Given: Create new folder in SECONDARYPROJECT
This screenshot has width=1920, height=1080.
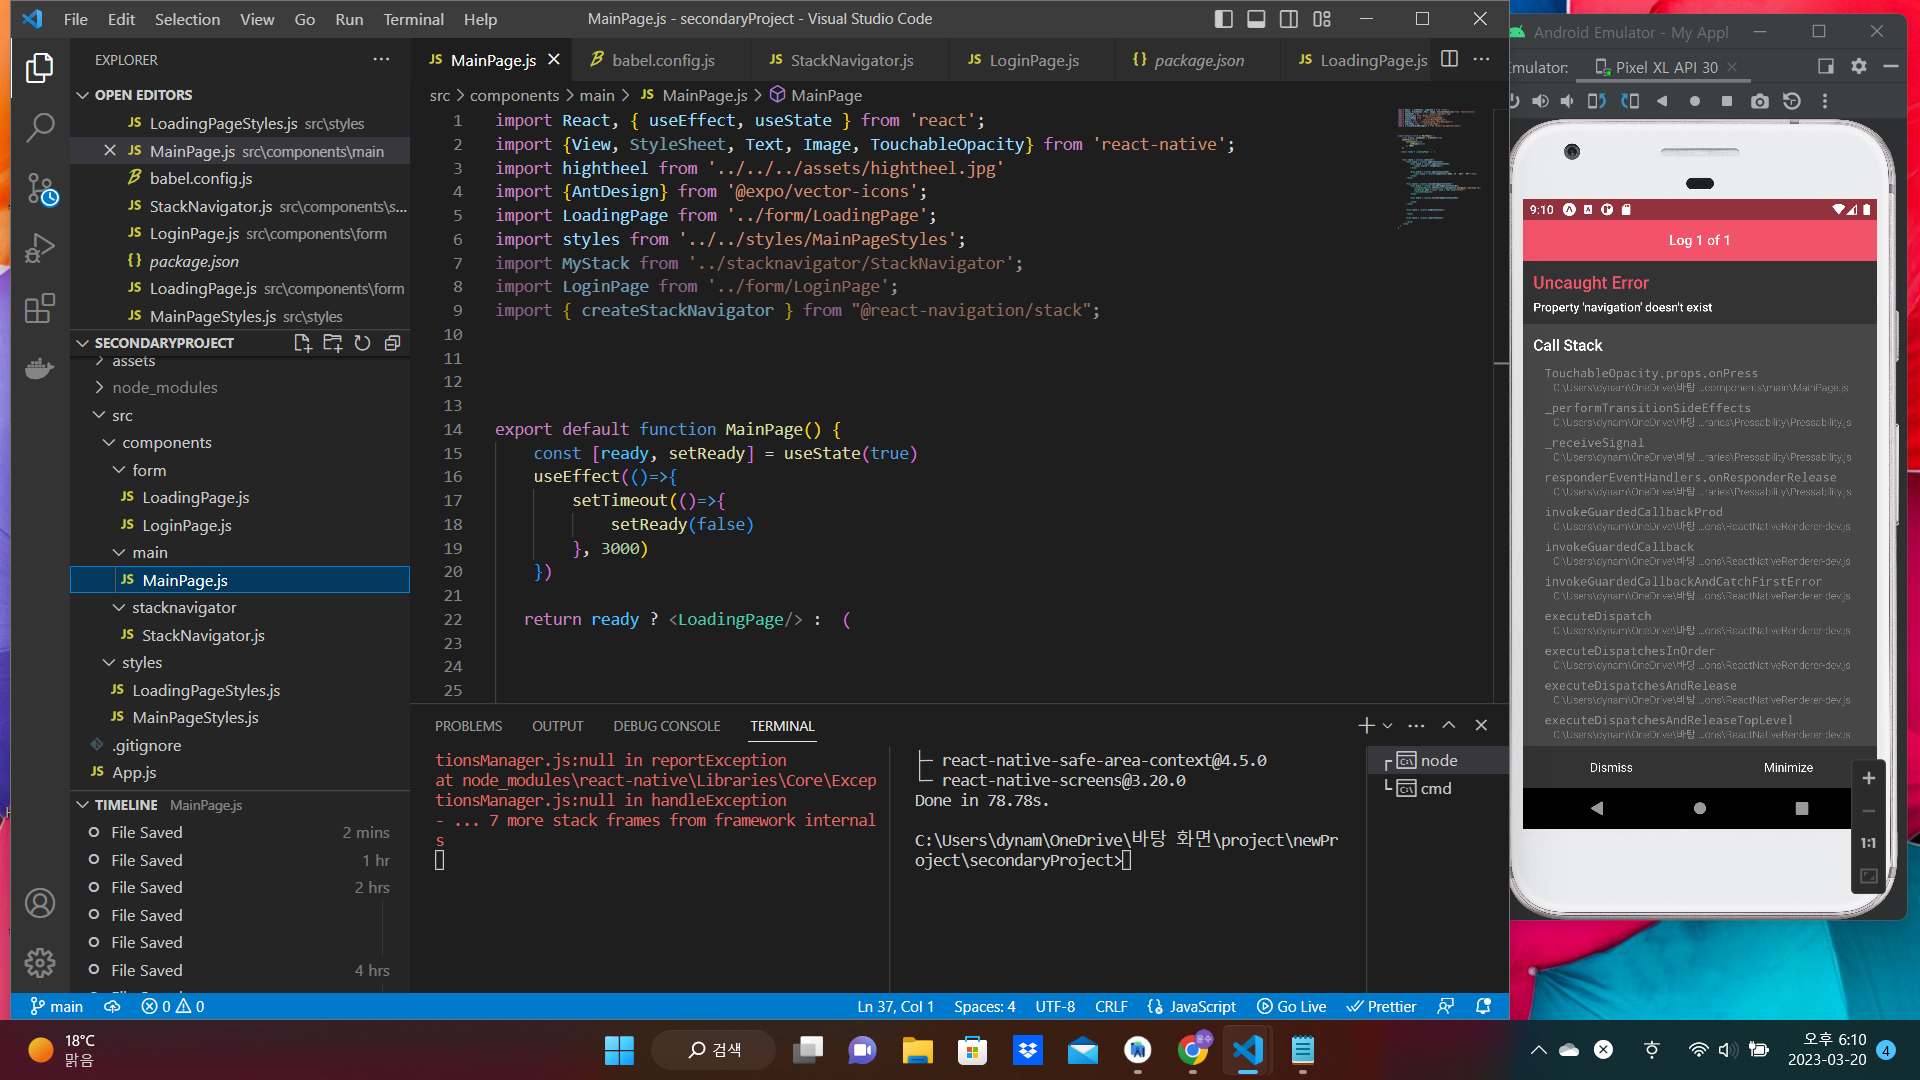Looking at the screenshot, I should point(332,343).
